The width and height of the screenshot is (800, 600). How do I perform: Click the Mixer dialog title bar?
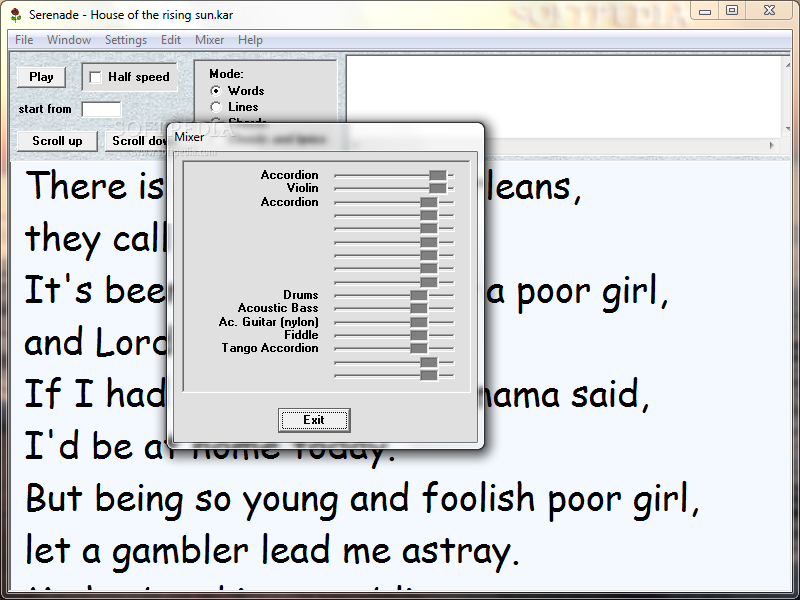[x=326, y=137]
